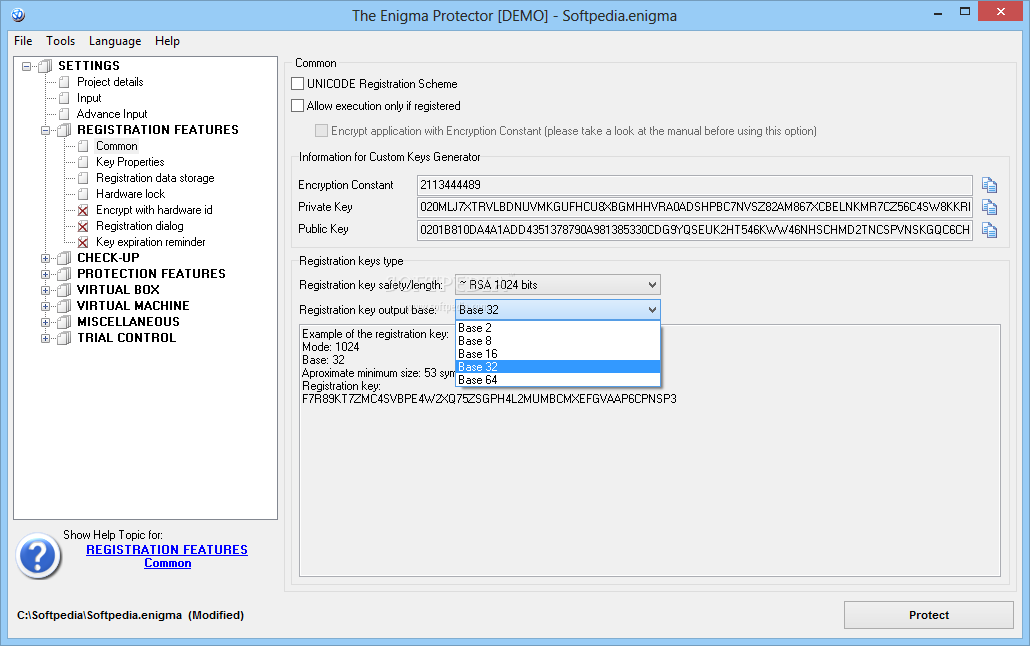Screen dimensions: 1030x646
Task: Click the TRIAL CONTROL folder icon
Action: (x=64, y=338)
